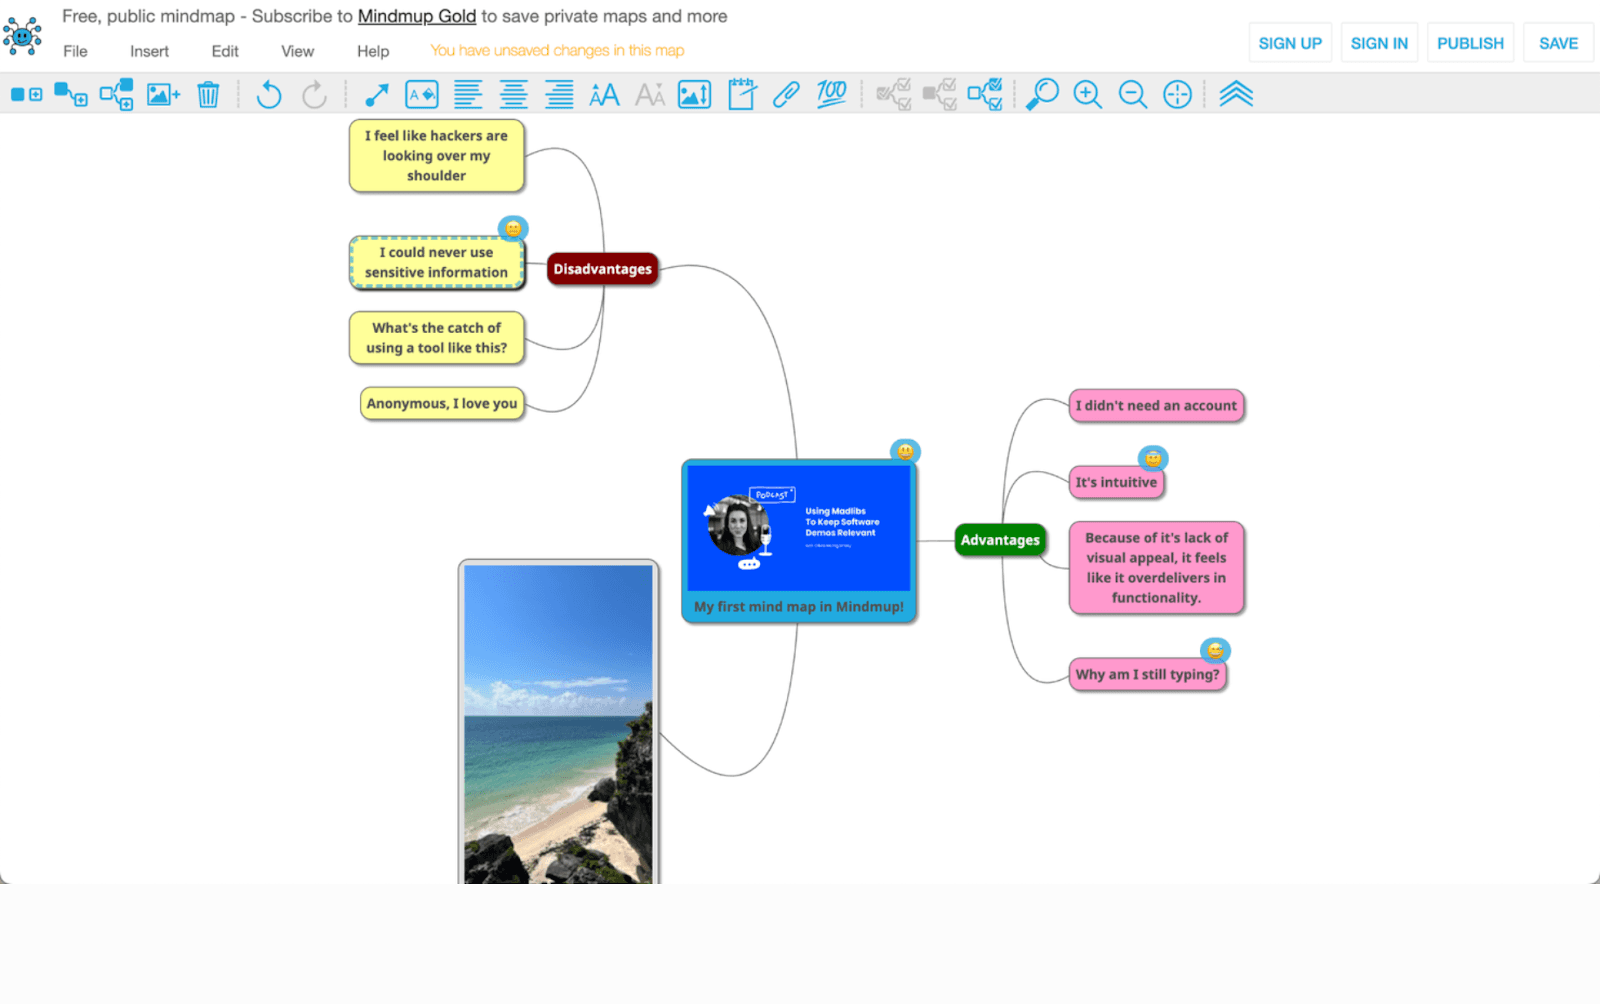The width and height of the screenshot is (1600, 1004).
Task: Click the SAVE button
Action: pos(1558,43)
